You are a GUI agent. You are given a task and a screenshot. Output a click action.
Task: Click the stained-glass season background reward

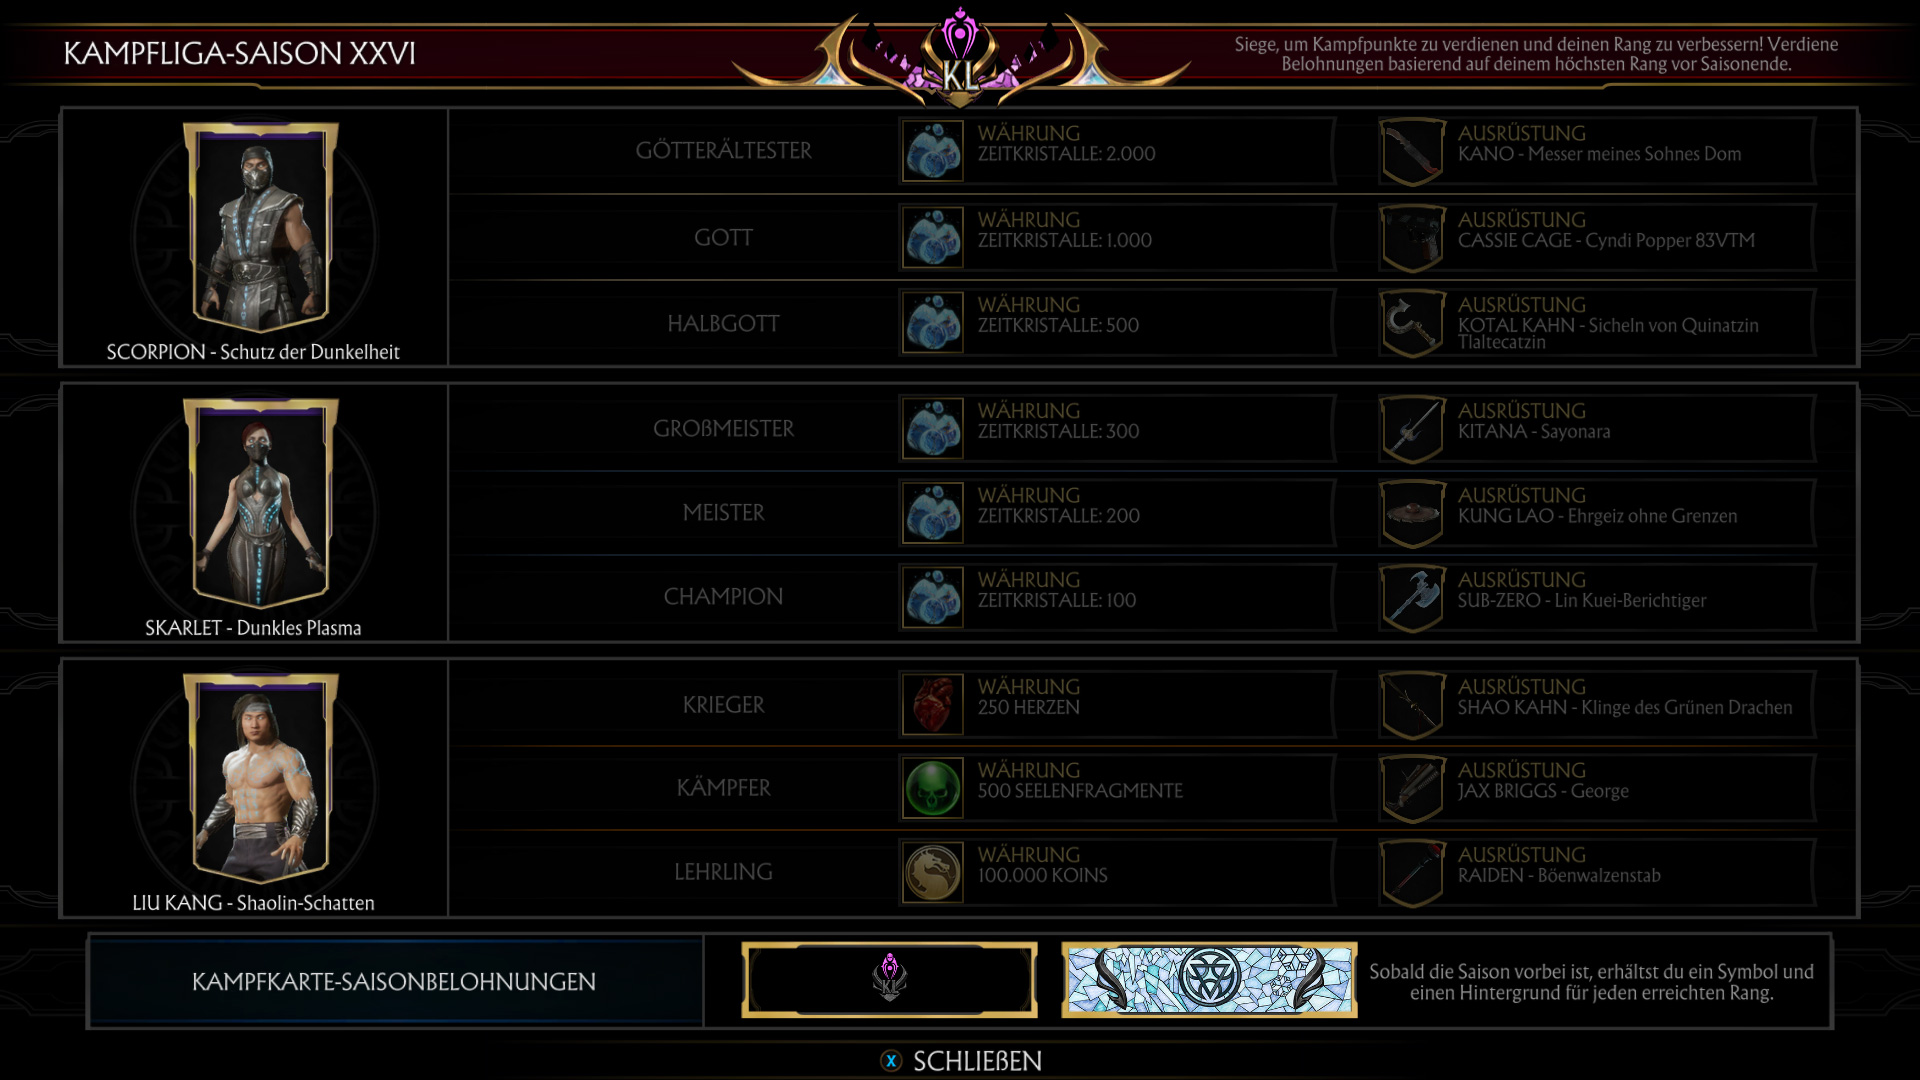(1209, 980)
